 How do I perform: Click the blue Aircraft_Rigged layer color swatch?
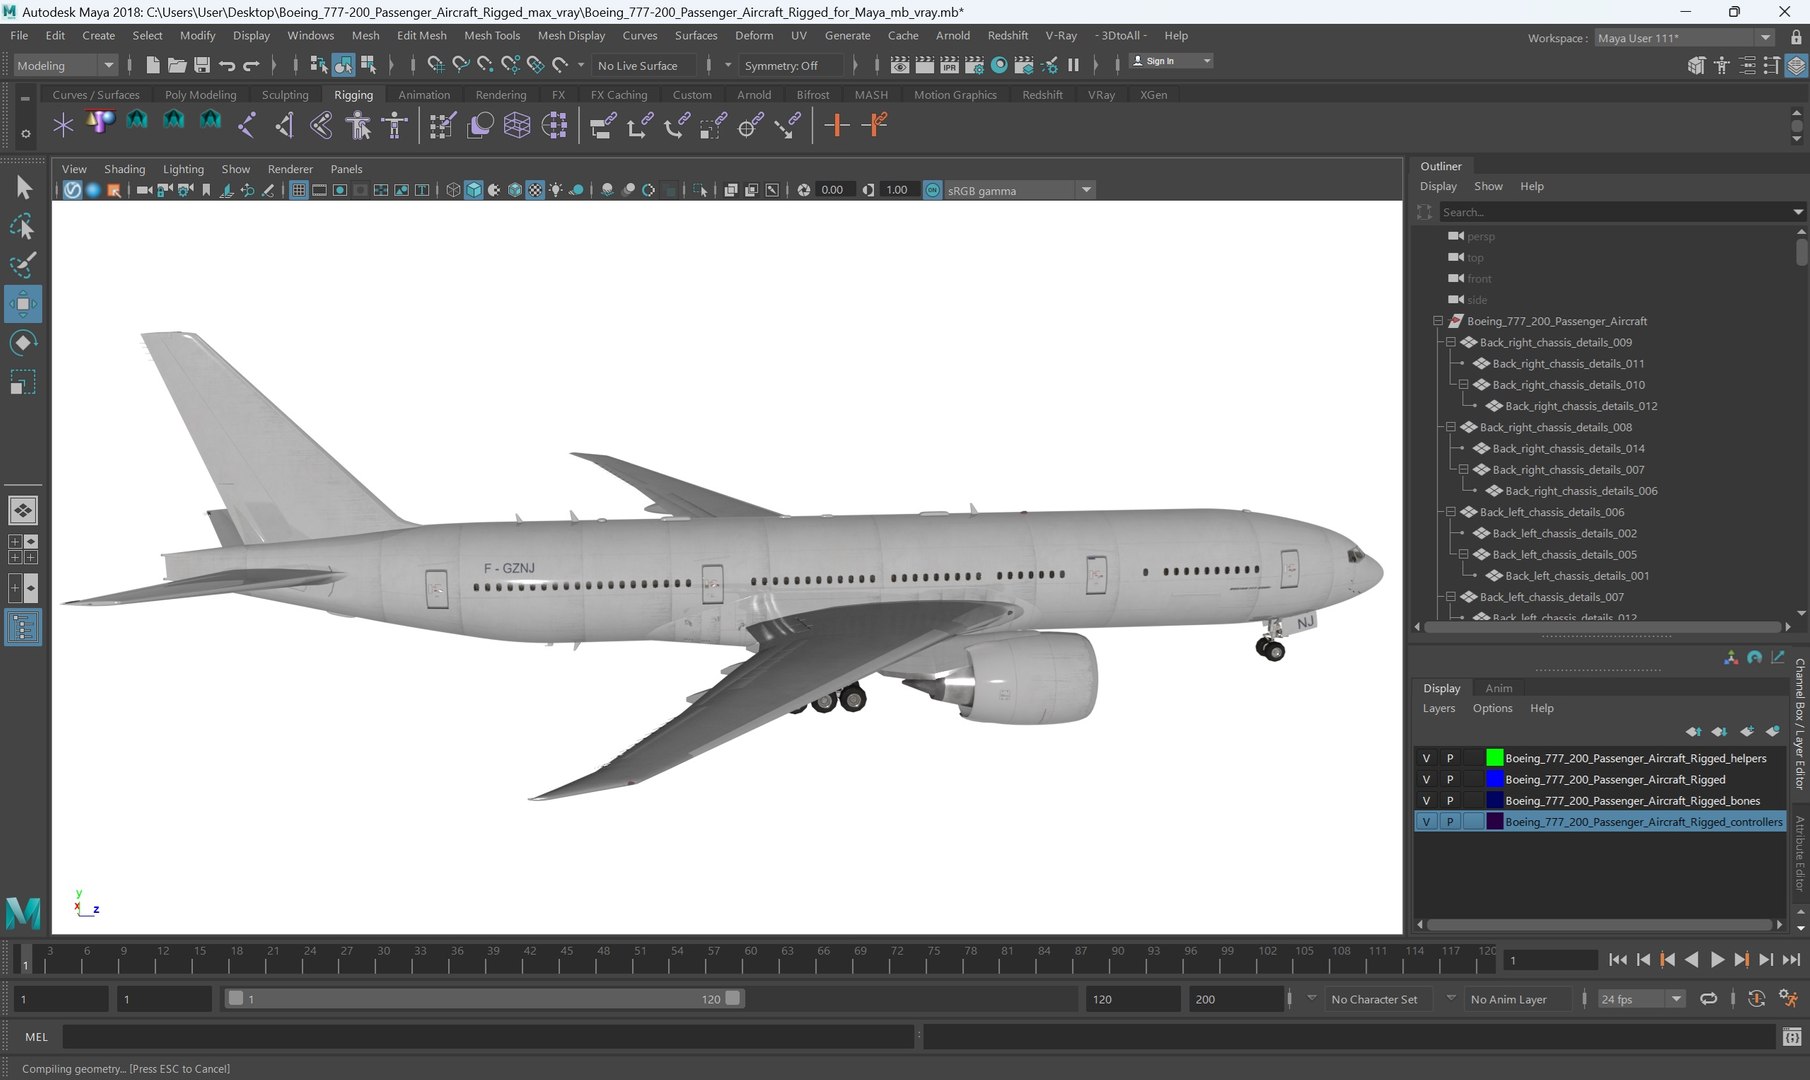(x=1494, y=779)
